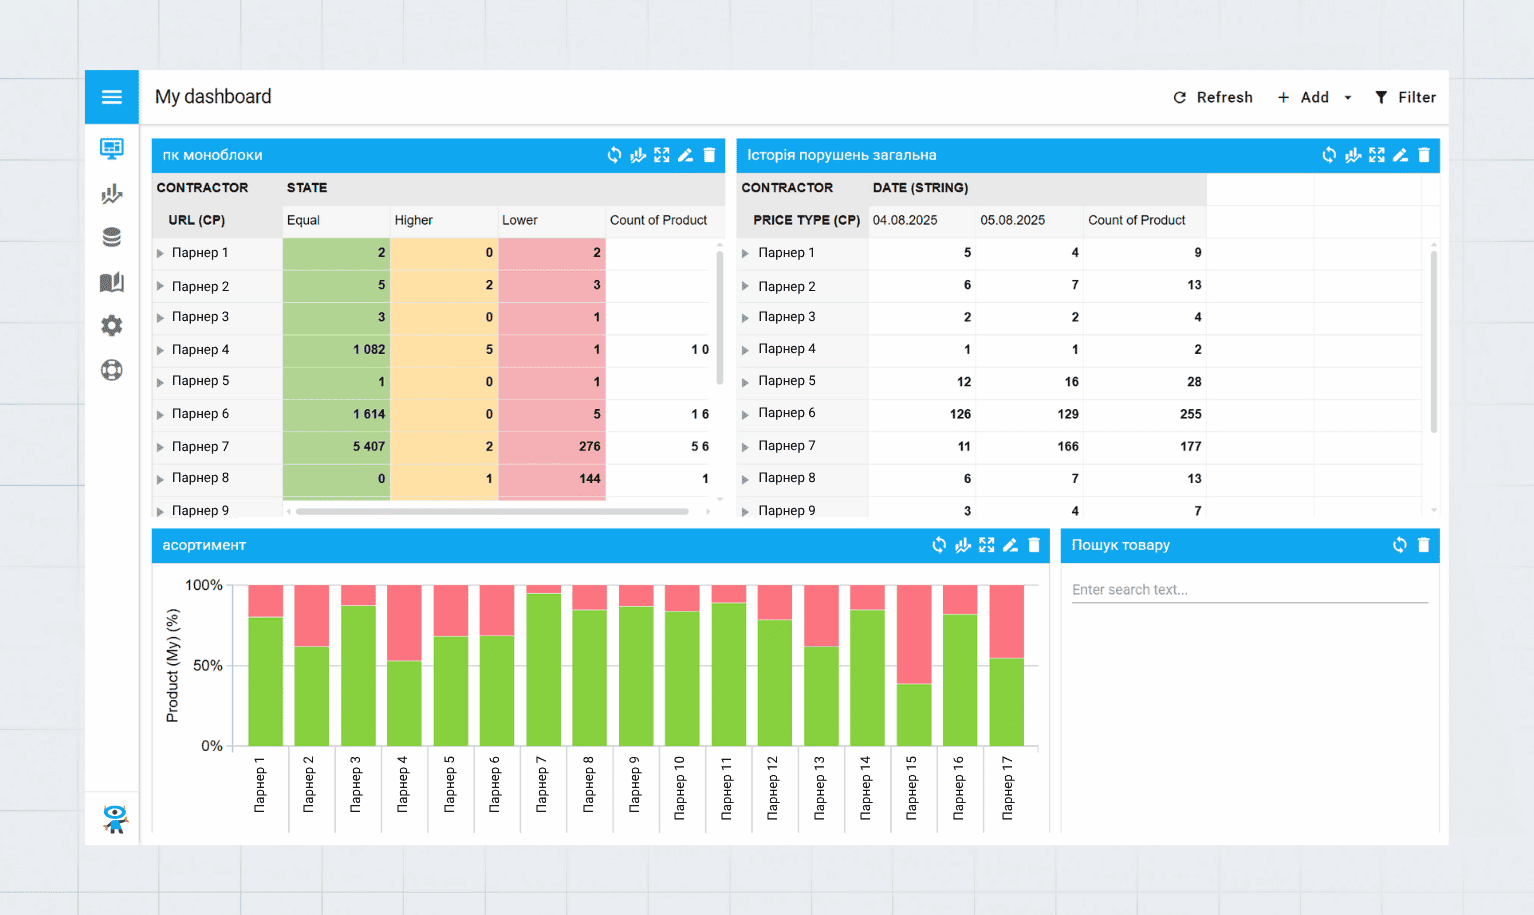Image resolution: width=1534 pixels, height=915 pixels.
Task: Edit the 'Історія порушень загальна' widget with pencil icon
Action: [1400, 155]
